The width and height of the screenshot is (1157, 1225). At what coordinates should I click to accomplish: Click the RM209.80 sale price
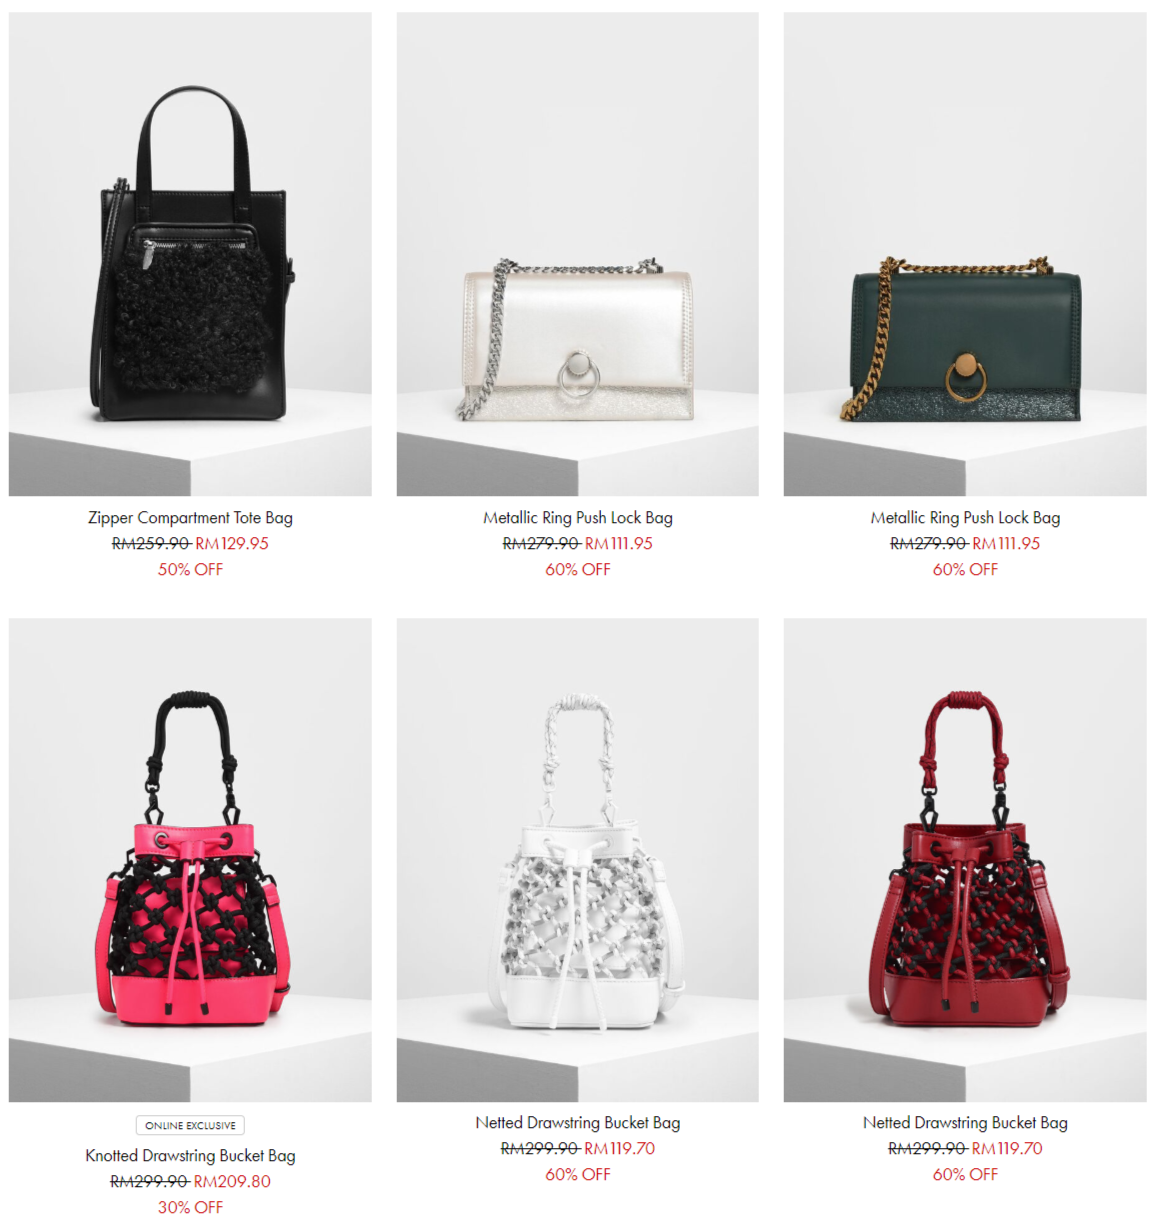(x=232, y=1182)
